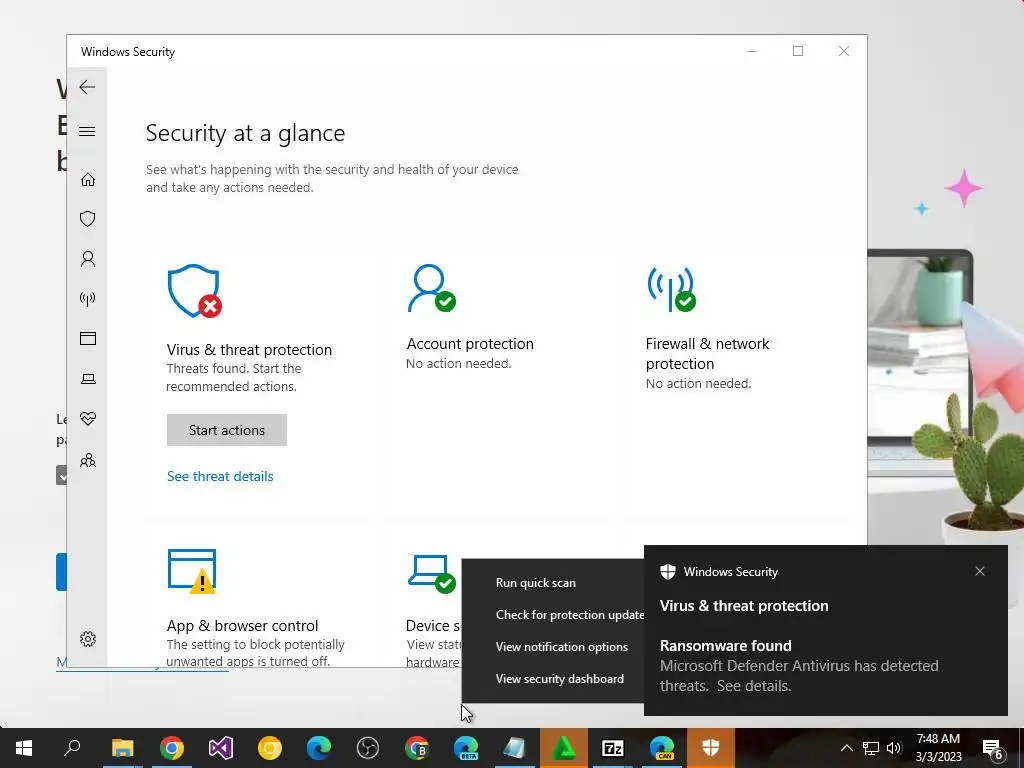Viewport: 1024px width, 768px height.
Task: Click the Account protection tile icon
Action: (432, 288)
